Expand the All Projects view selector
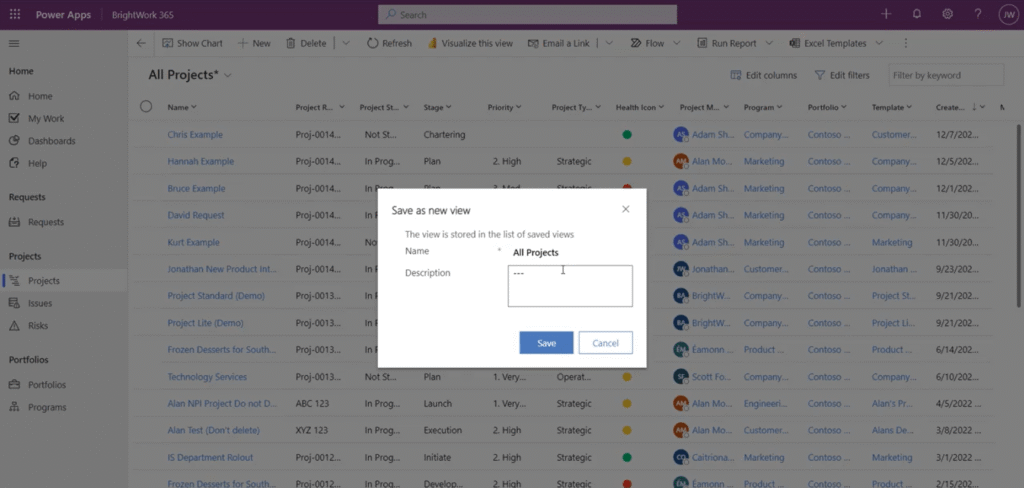Viewport: 1024px width, 488px height. (228, 75)
